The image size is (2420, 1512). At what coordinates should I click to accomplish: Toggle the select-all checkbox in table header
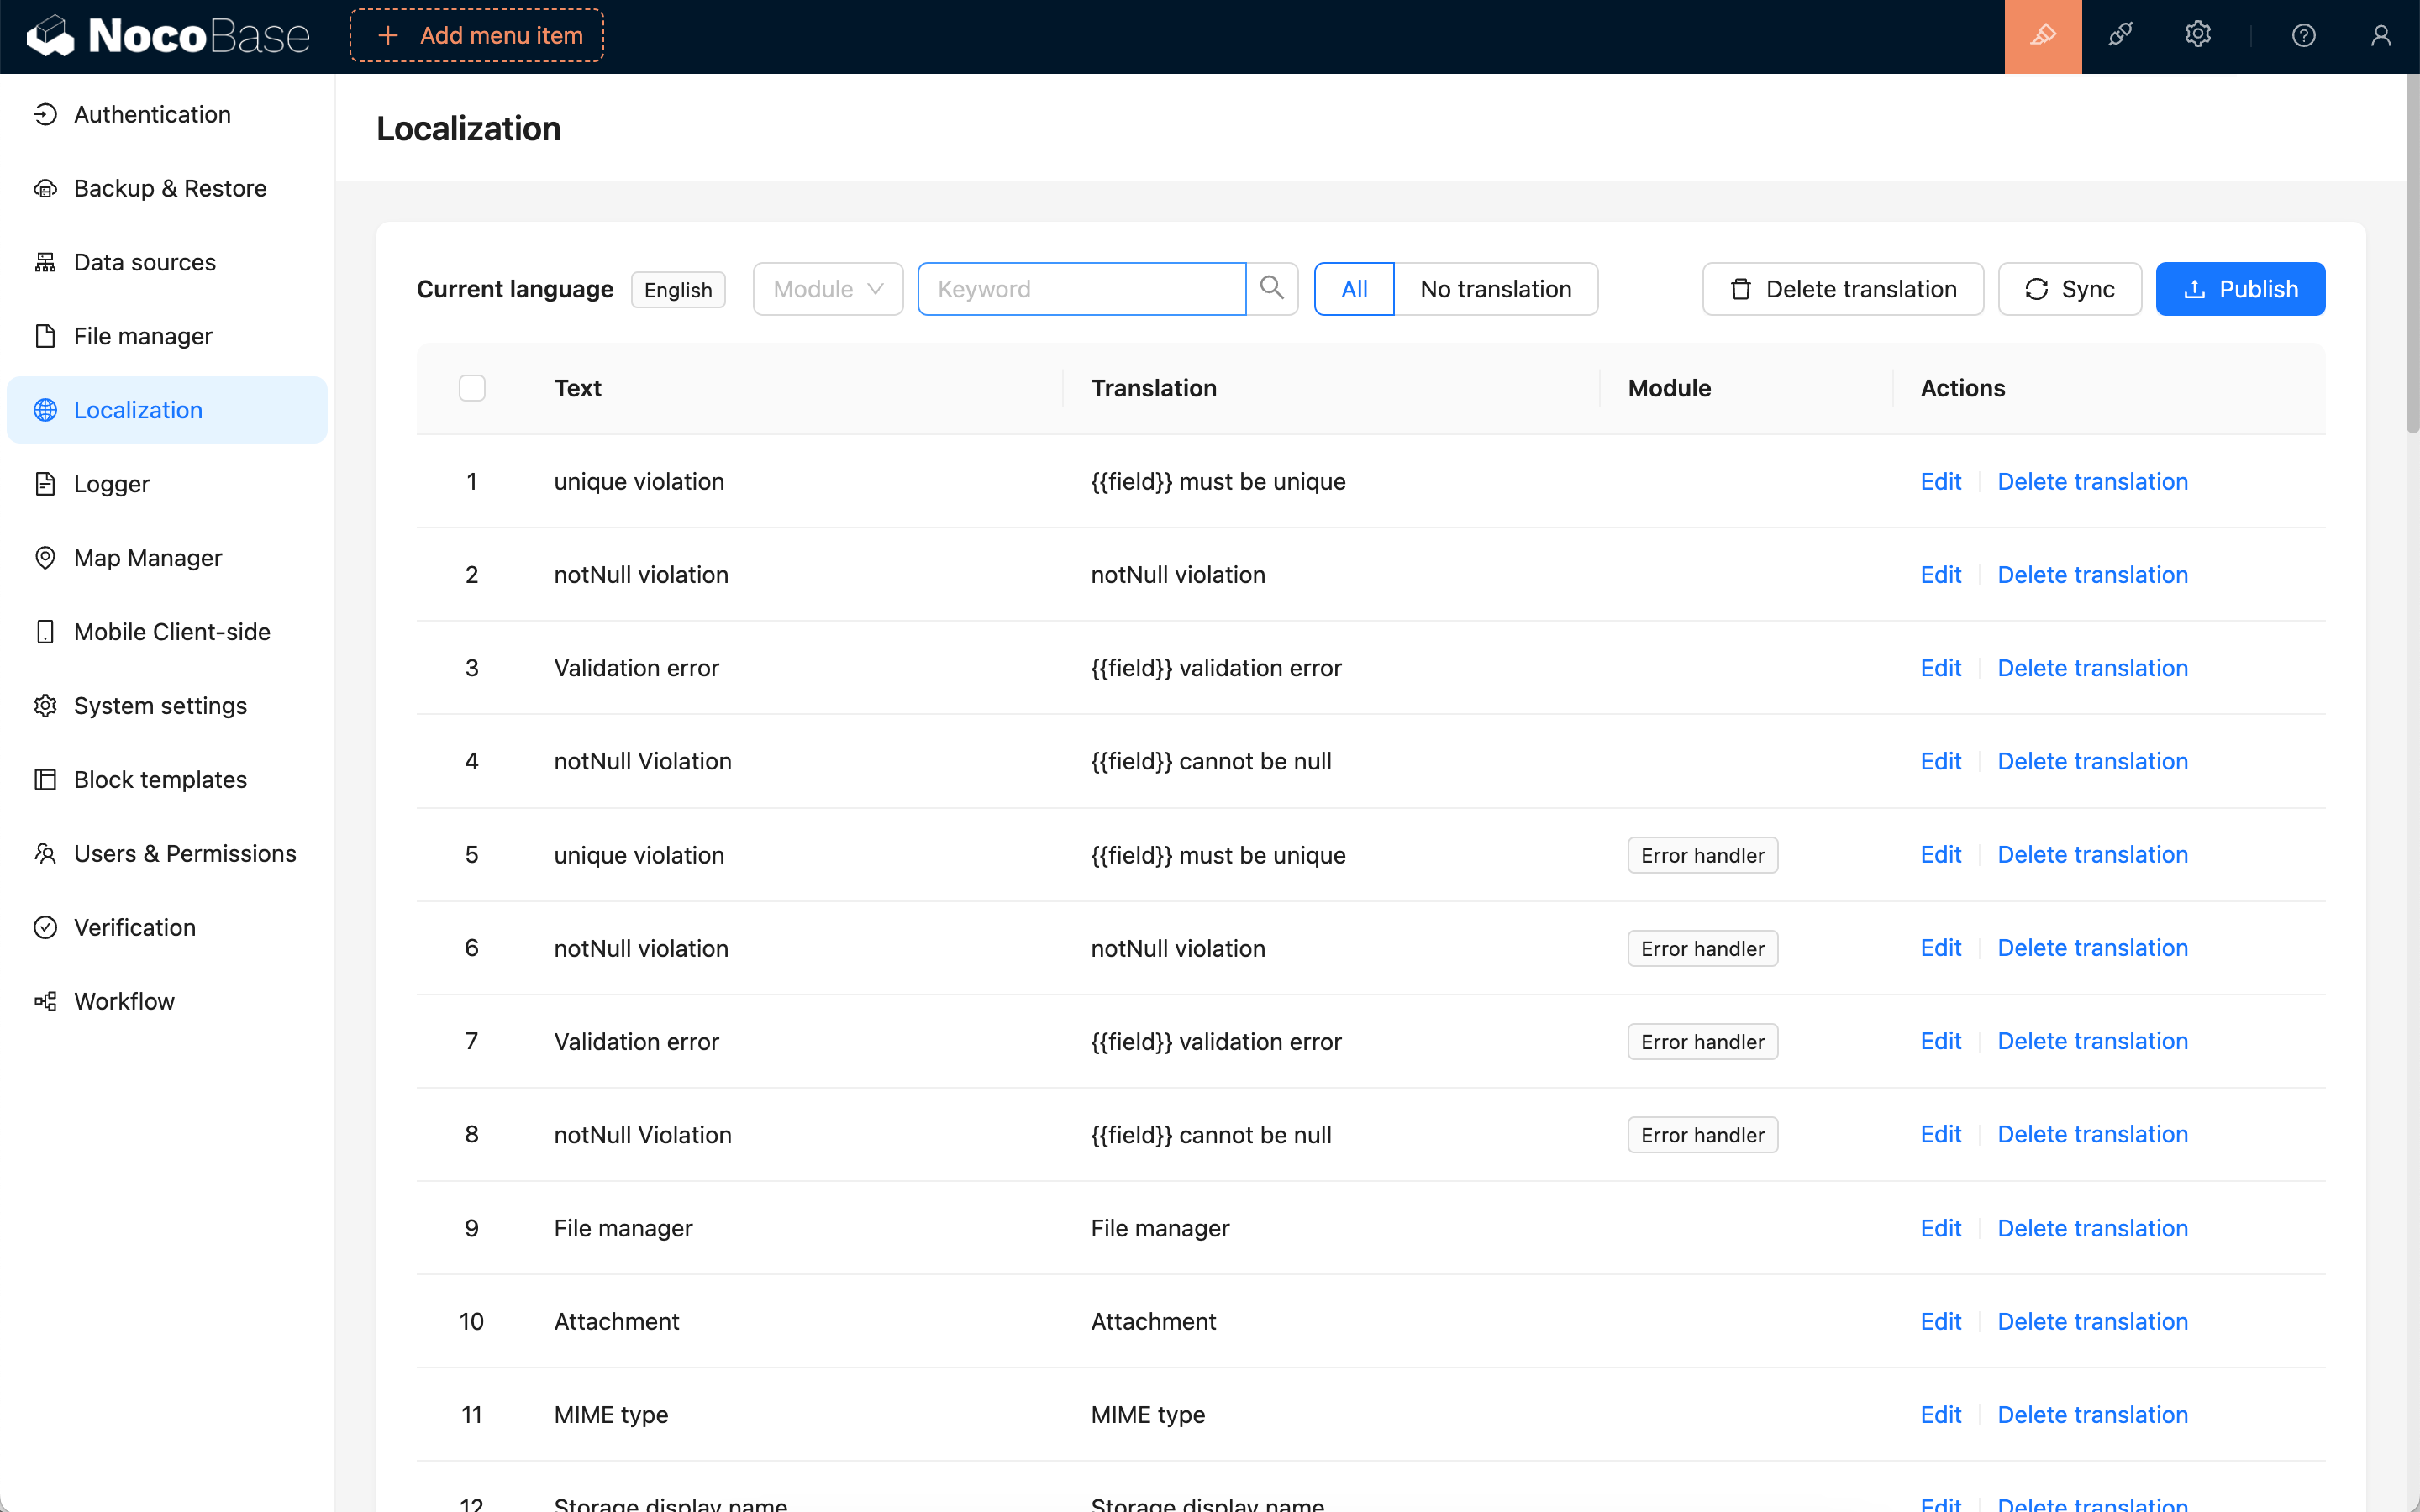[472, 388]
